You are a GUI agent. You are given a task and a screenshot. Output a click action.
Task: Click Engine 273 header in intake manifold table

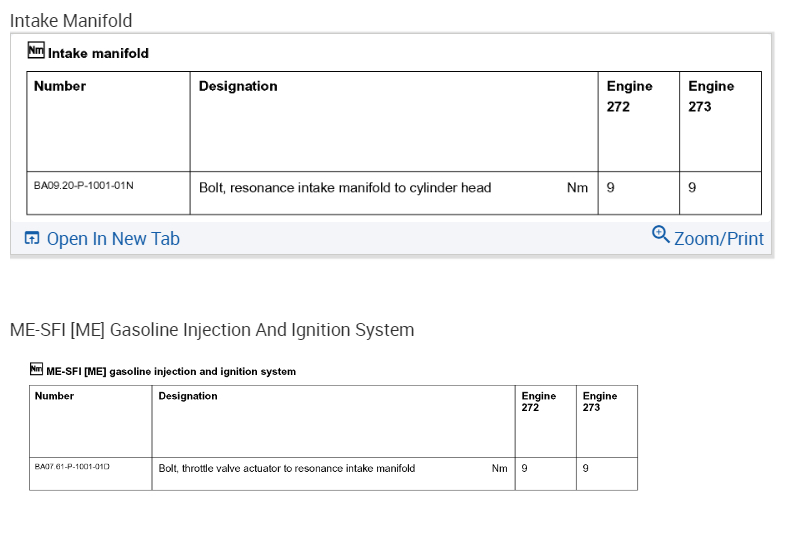point(711,96)
